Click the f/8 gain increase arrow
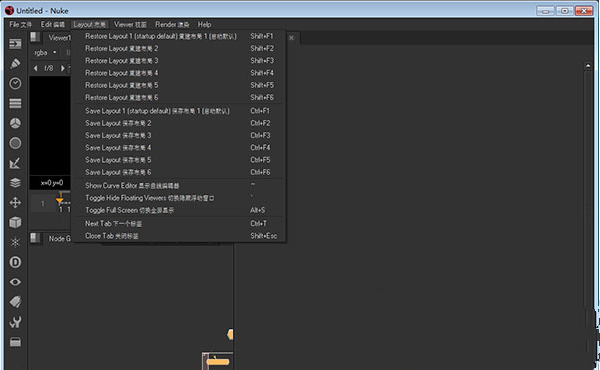 tap(62, 68)
